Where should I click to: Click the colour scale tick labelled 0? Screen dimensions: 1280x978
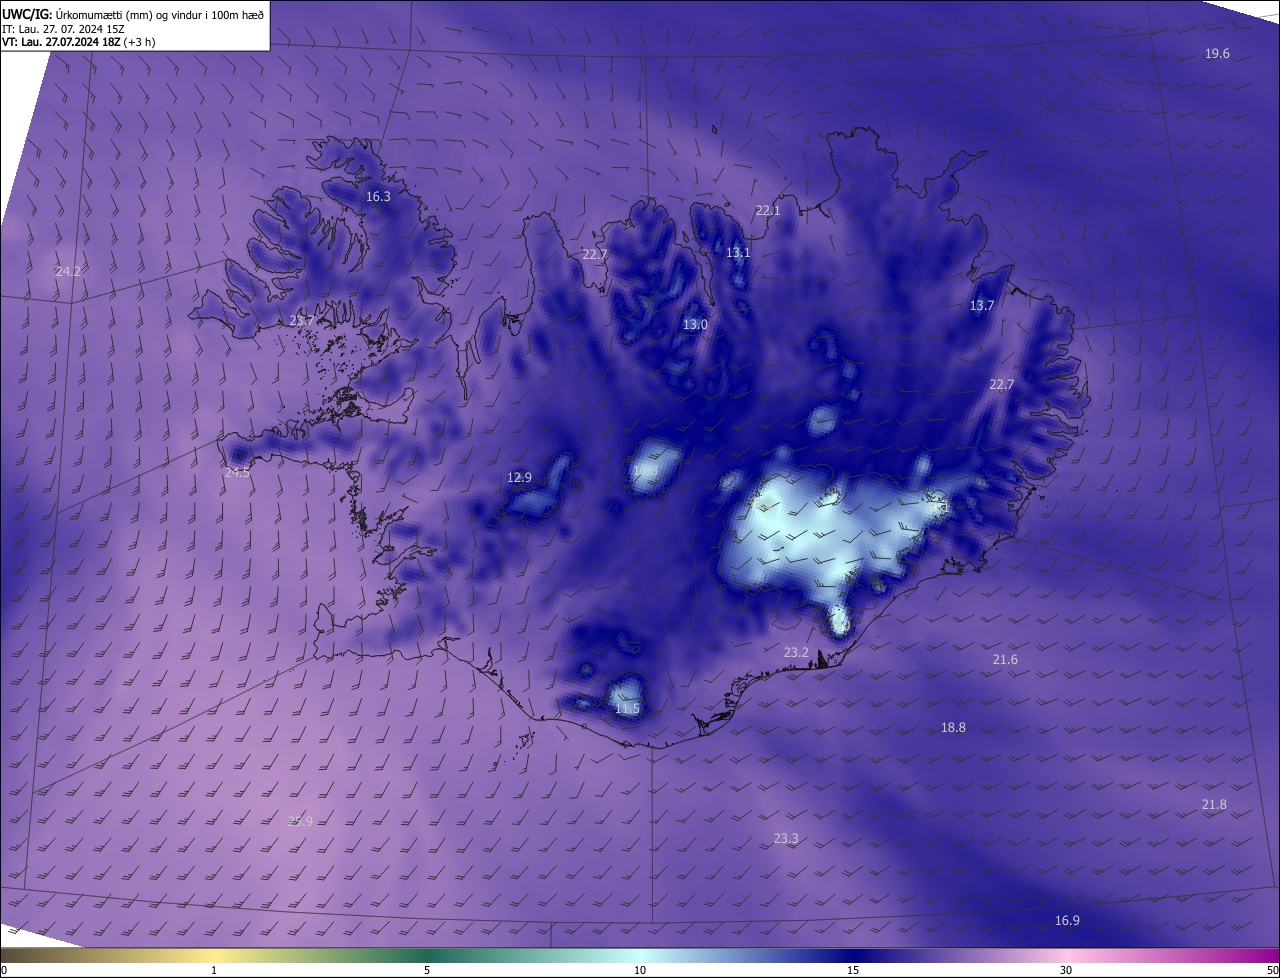3,970
